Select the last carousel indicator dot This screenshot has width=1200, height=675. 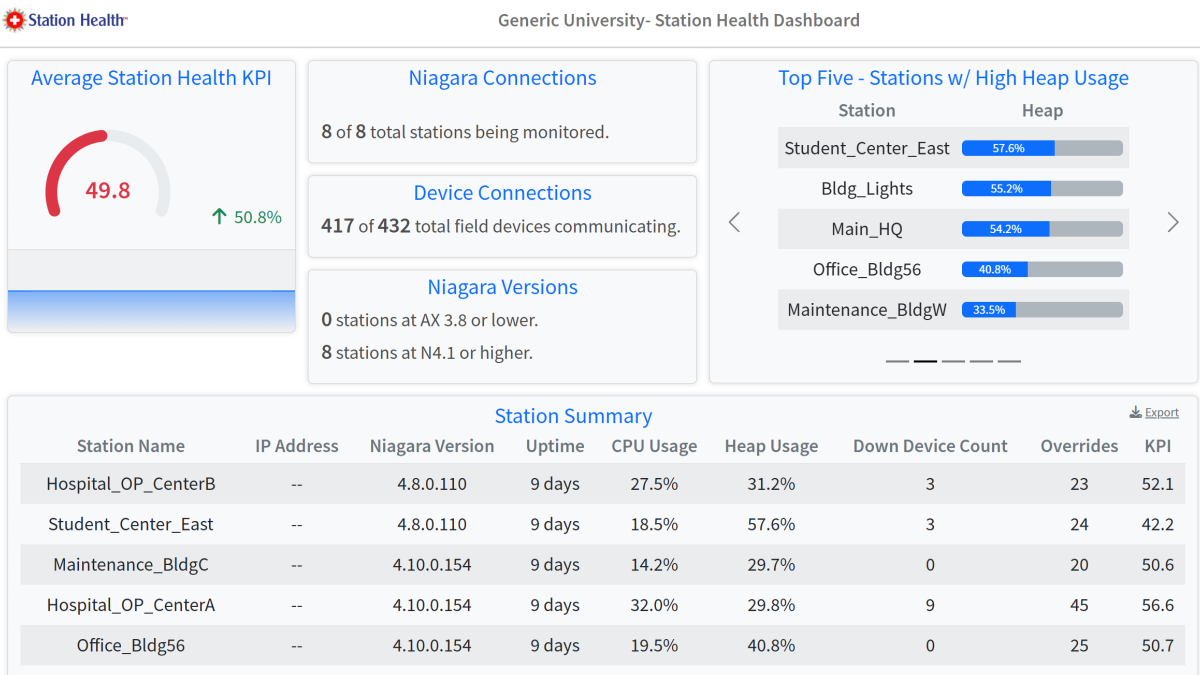pyautogui.click(x=1009, y=360)
